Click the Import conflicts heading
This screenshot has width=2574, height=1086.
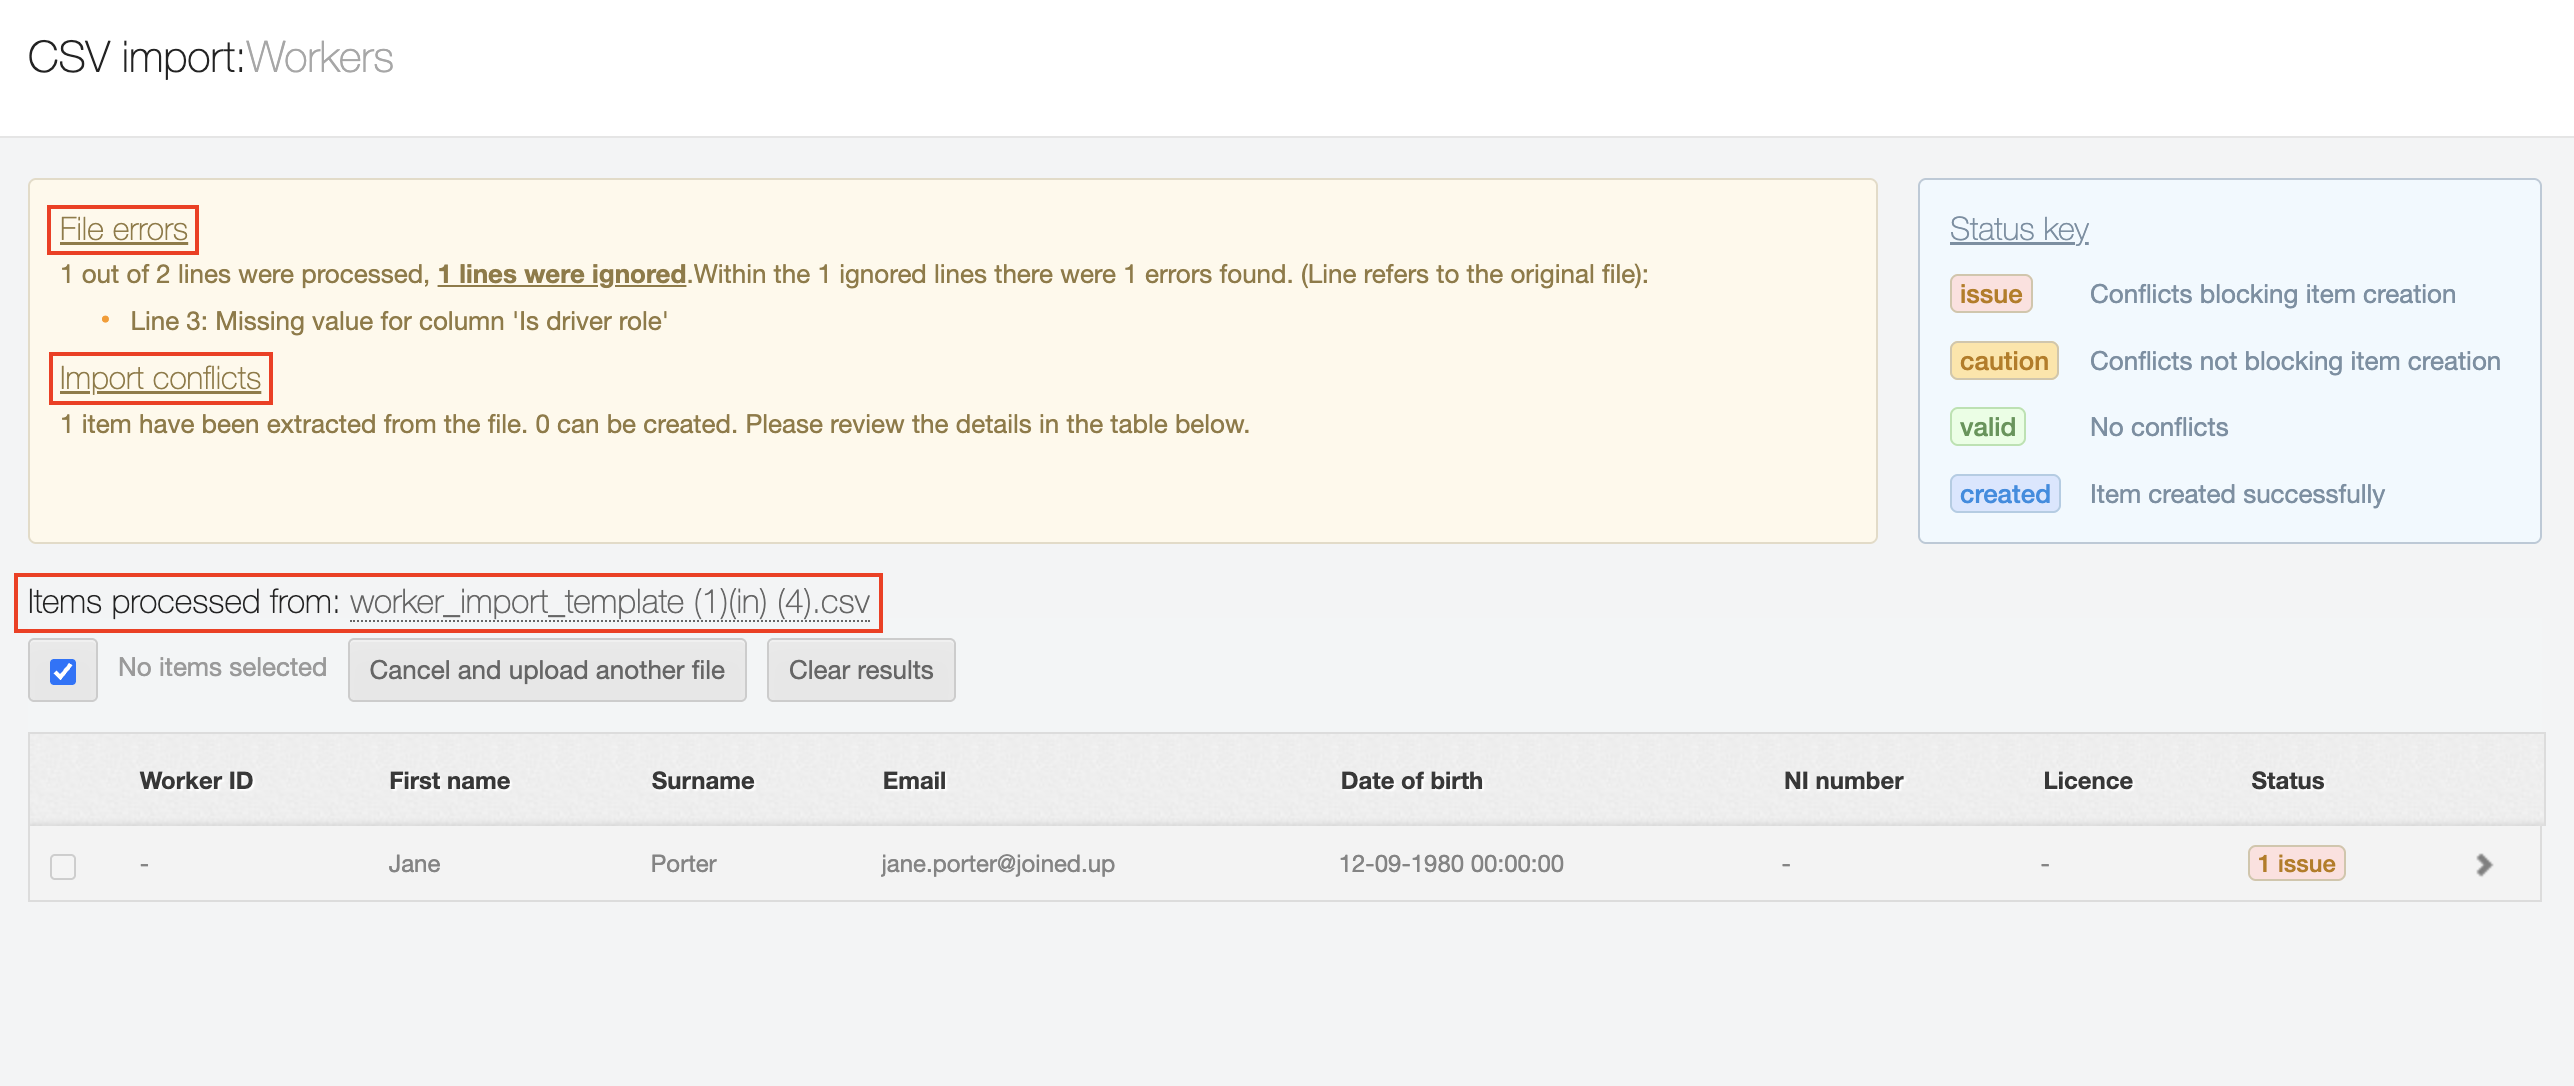160,378
